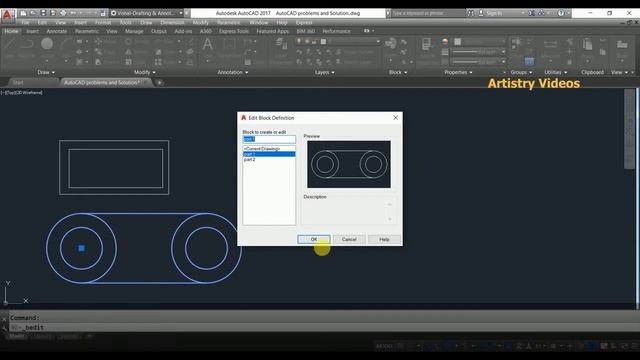The width and height of the screenshot is (640, 360).
Task: Click the viewport controls label at top-left
Action: 22,93
